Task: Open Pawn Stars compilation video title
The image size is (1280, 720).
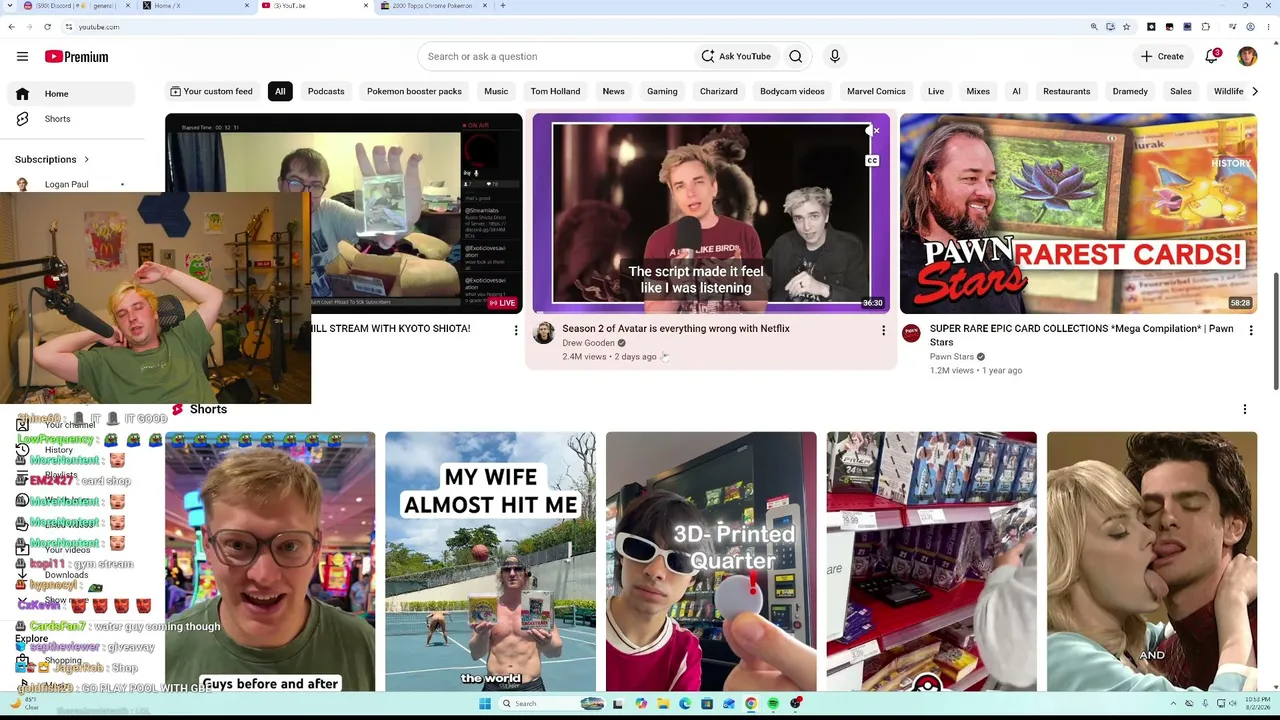Action: coord(1082,335)
